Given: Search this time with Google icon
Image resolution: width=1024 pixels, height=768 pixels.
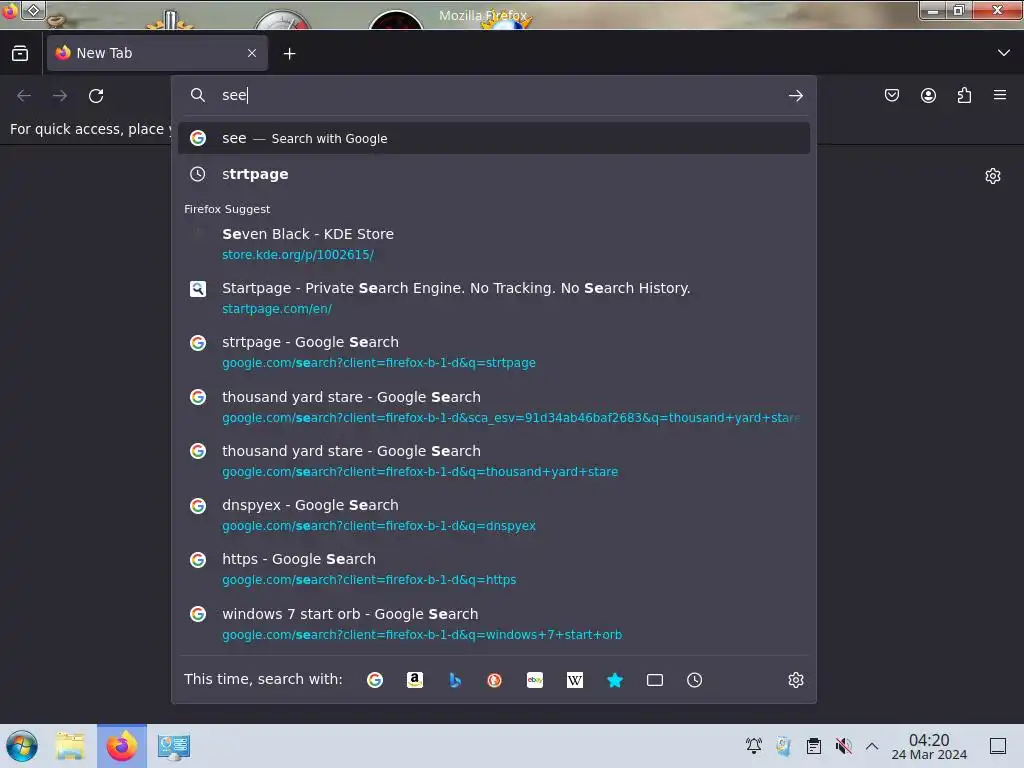Looking at the screenshot, I should 375,680.
